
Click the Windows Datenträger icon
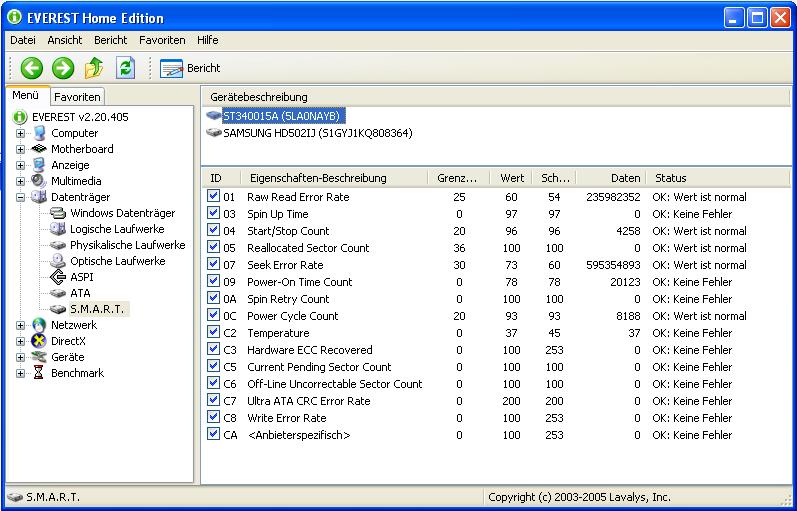tap(58, 213)
